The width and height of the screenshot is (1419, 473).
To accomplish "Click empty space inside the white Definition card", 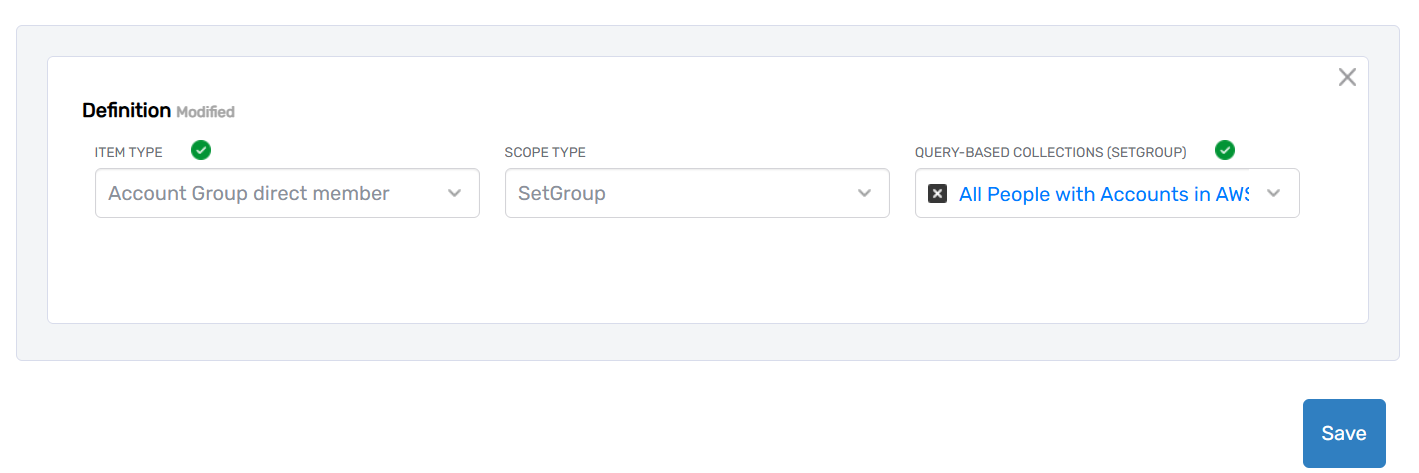I will coord(700,275).
